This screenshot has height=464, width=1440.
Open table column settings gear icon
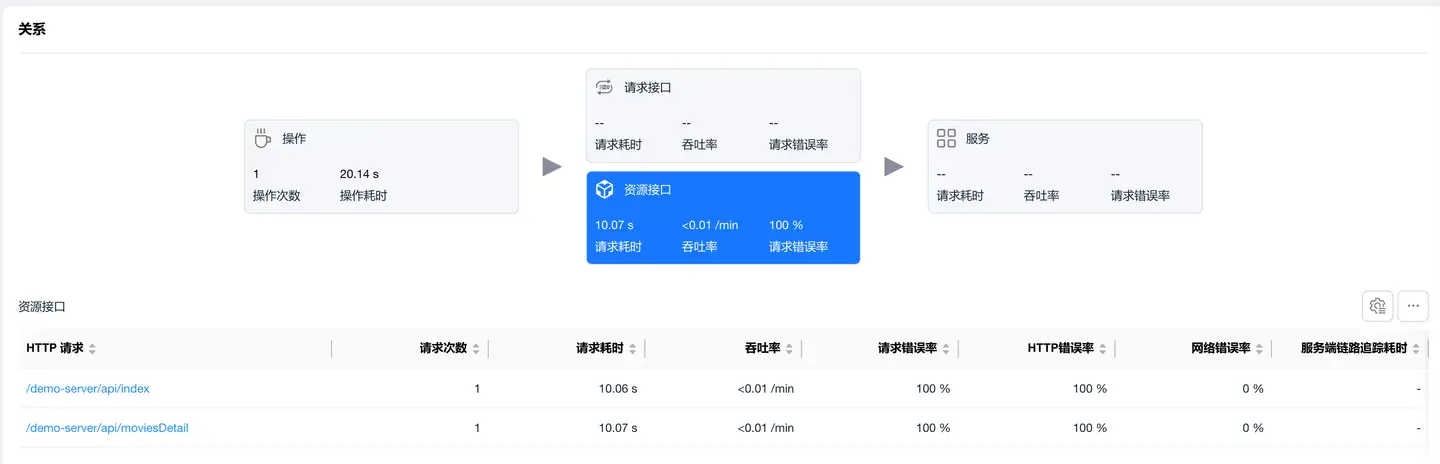[x=1377, y=306]
